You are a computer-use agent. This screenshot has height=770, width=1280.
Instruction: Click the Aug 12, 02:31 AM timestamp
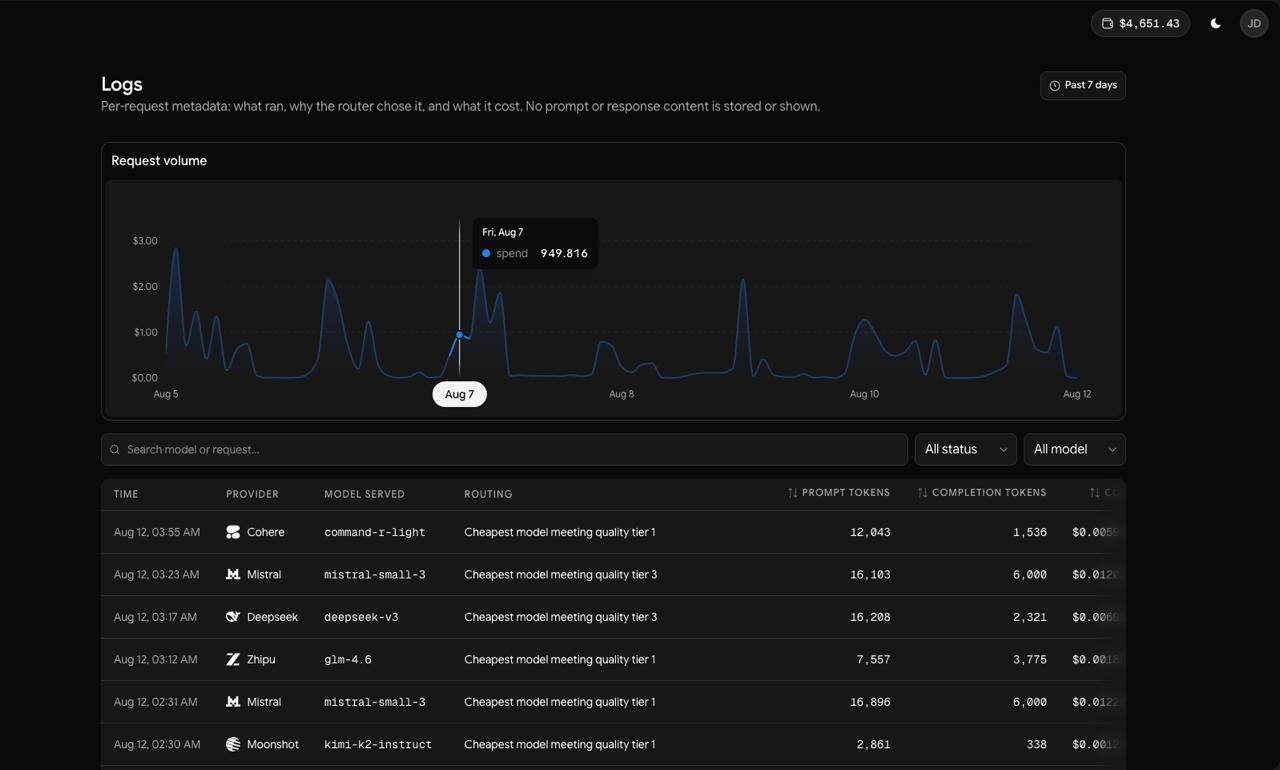[155, 702]
